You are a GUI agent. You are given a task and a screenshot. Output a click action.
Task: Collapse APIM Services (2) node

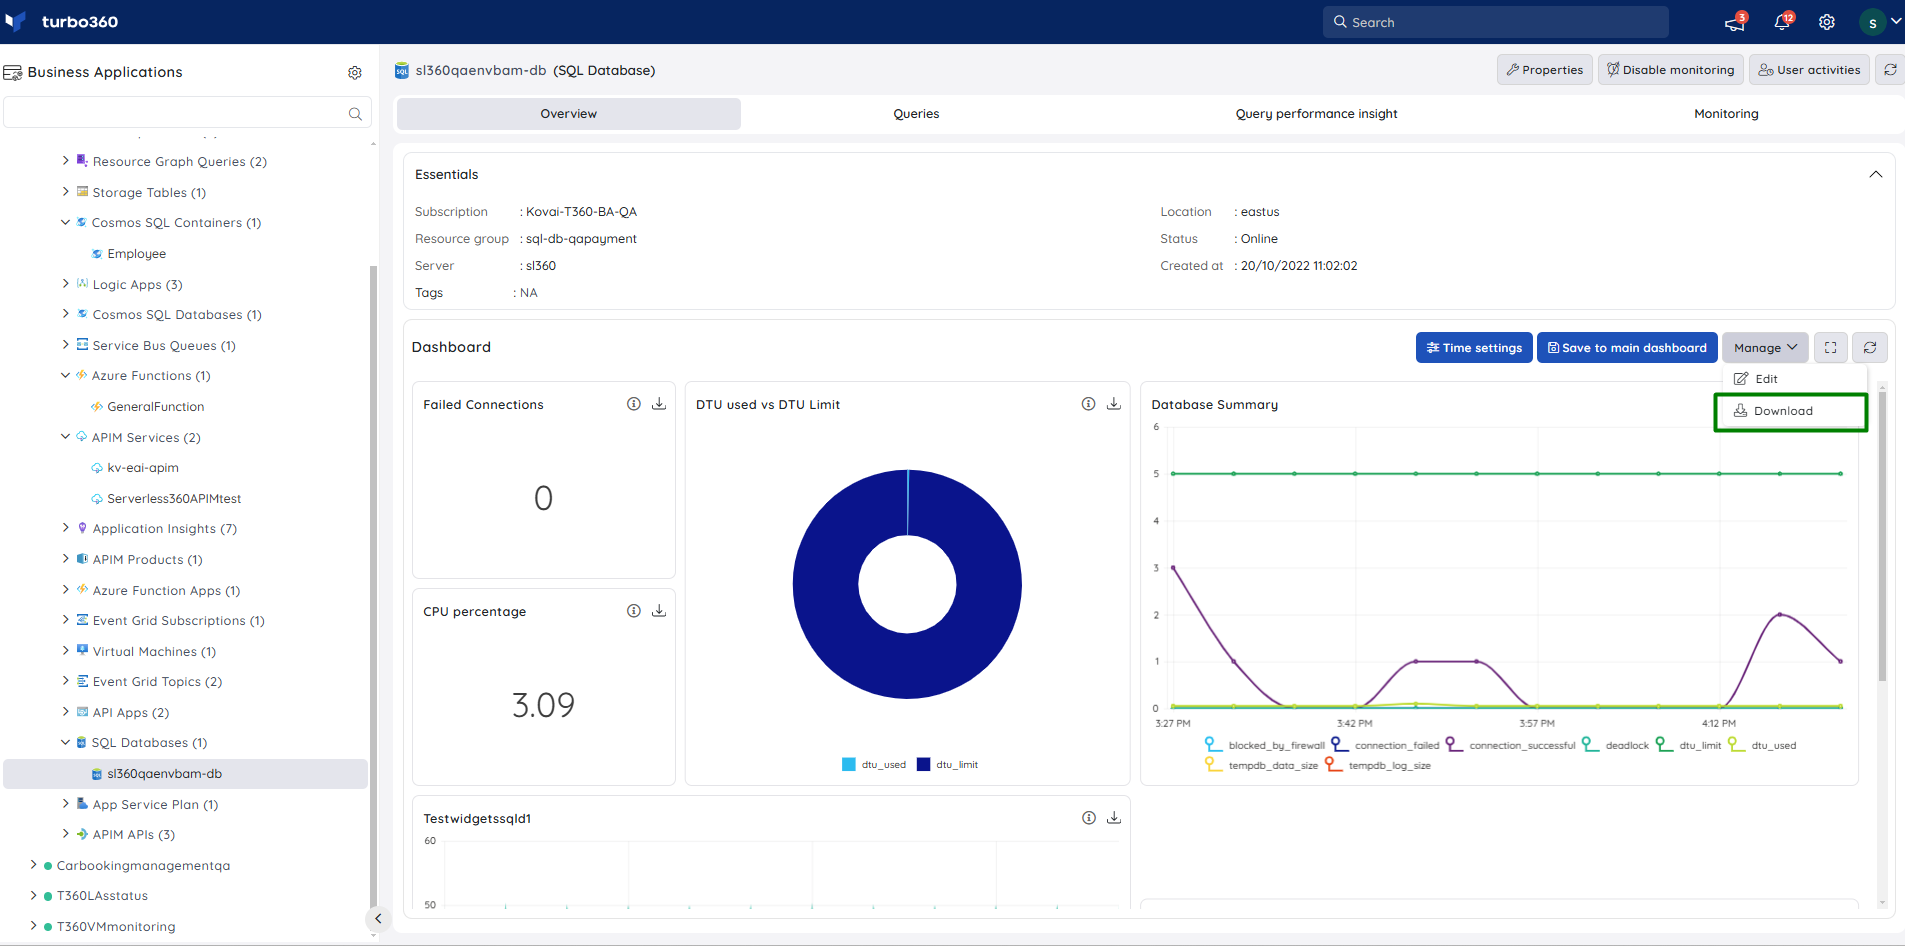coord(66,437)
